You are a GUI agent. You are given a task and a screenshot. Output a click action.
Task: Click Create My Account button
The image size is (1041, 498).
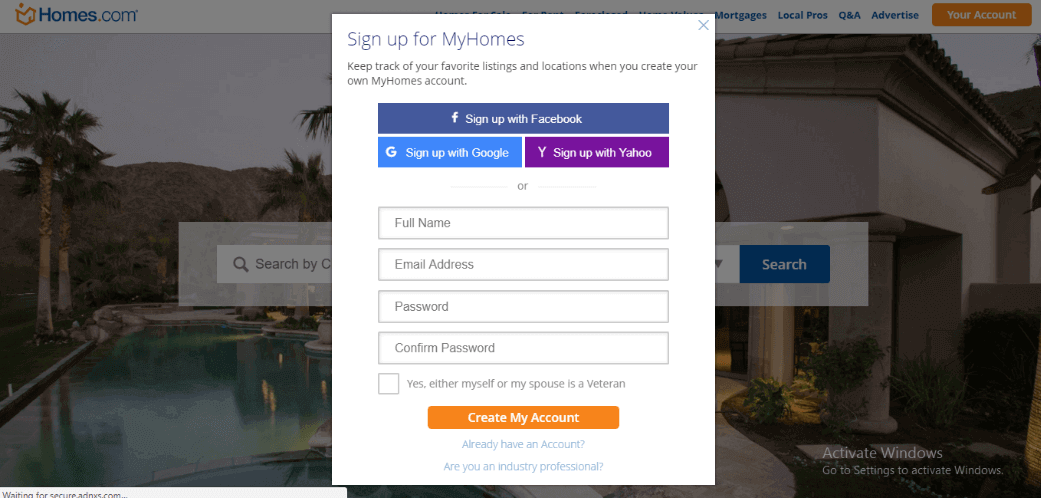click(x=523, y=418)
